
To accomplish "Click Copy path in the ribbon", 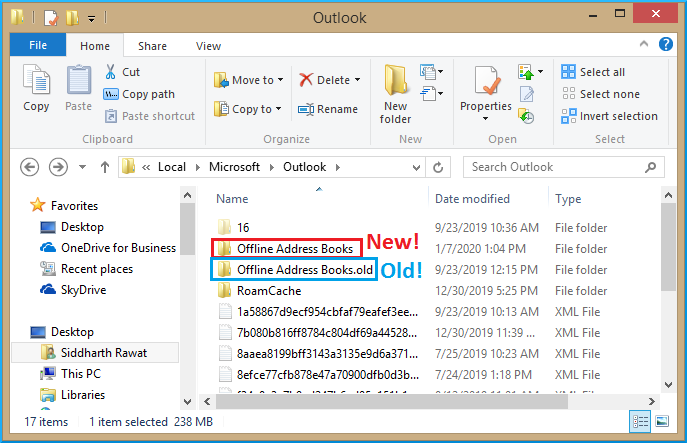I will pyautogui.click(x=139, y=94).
